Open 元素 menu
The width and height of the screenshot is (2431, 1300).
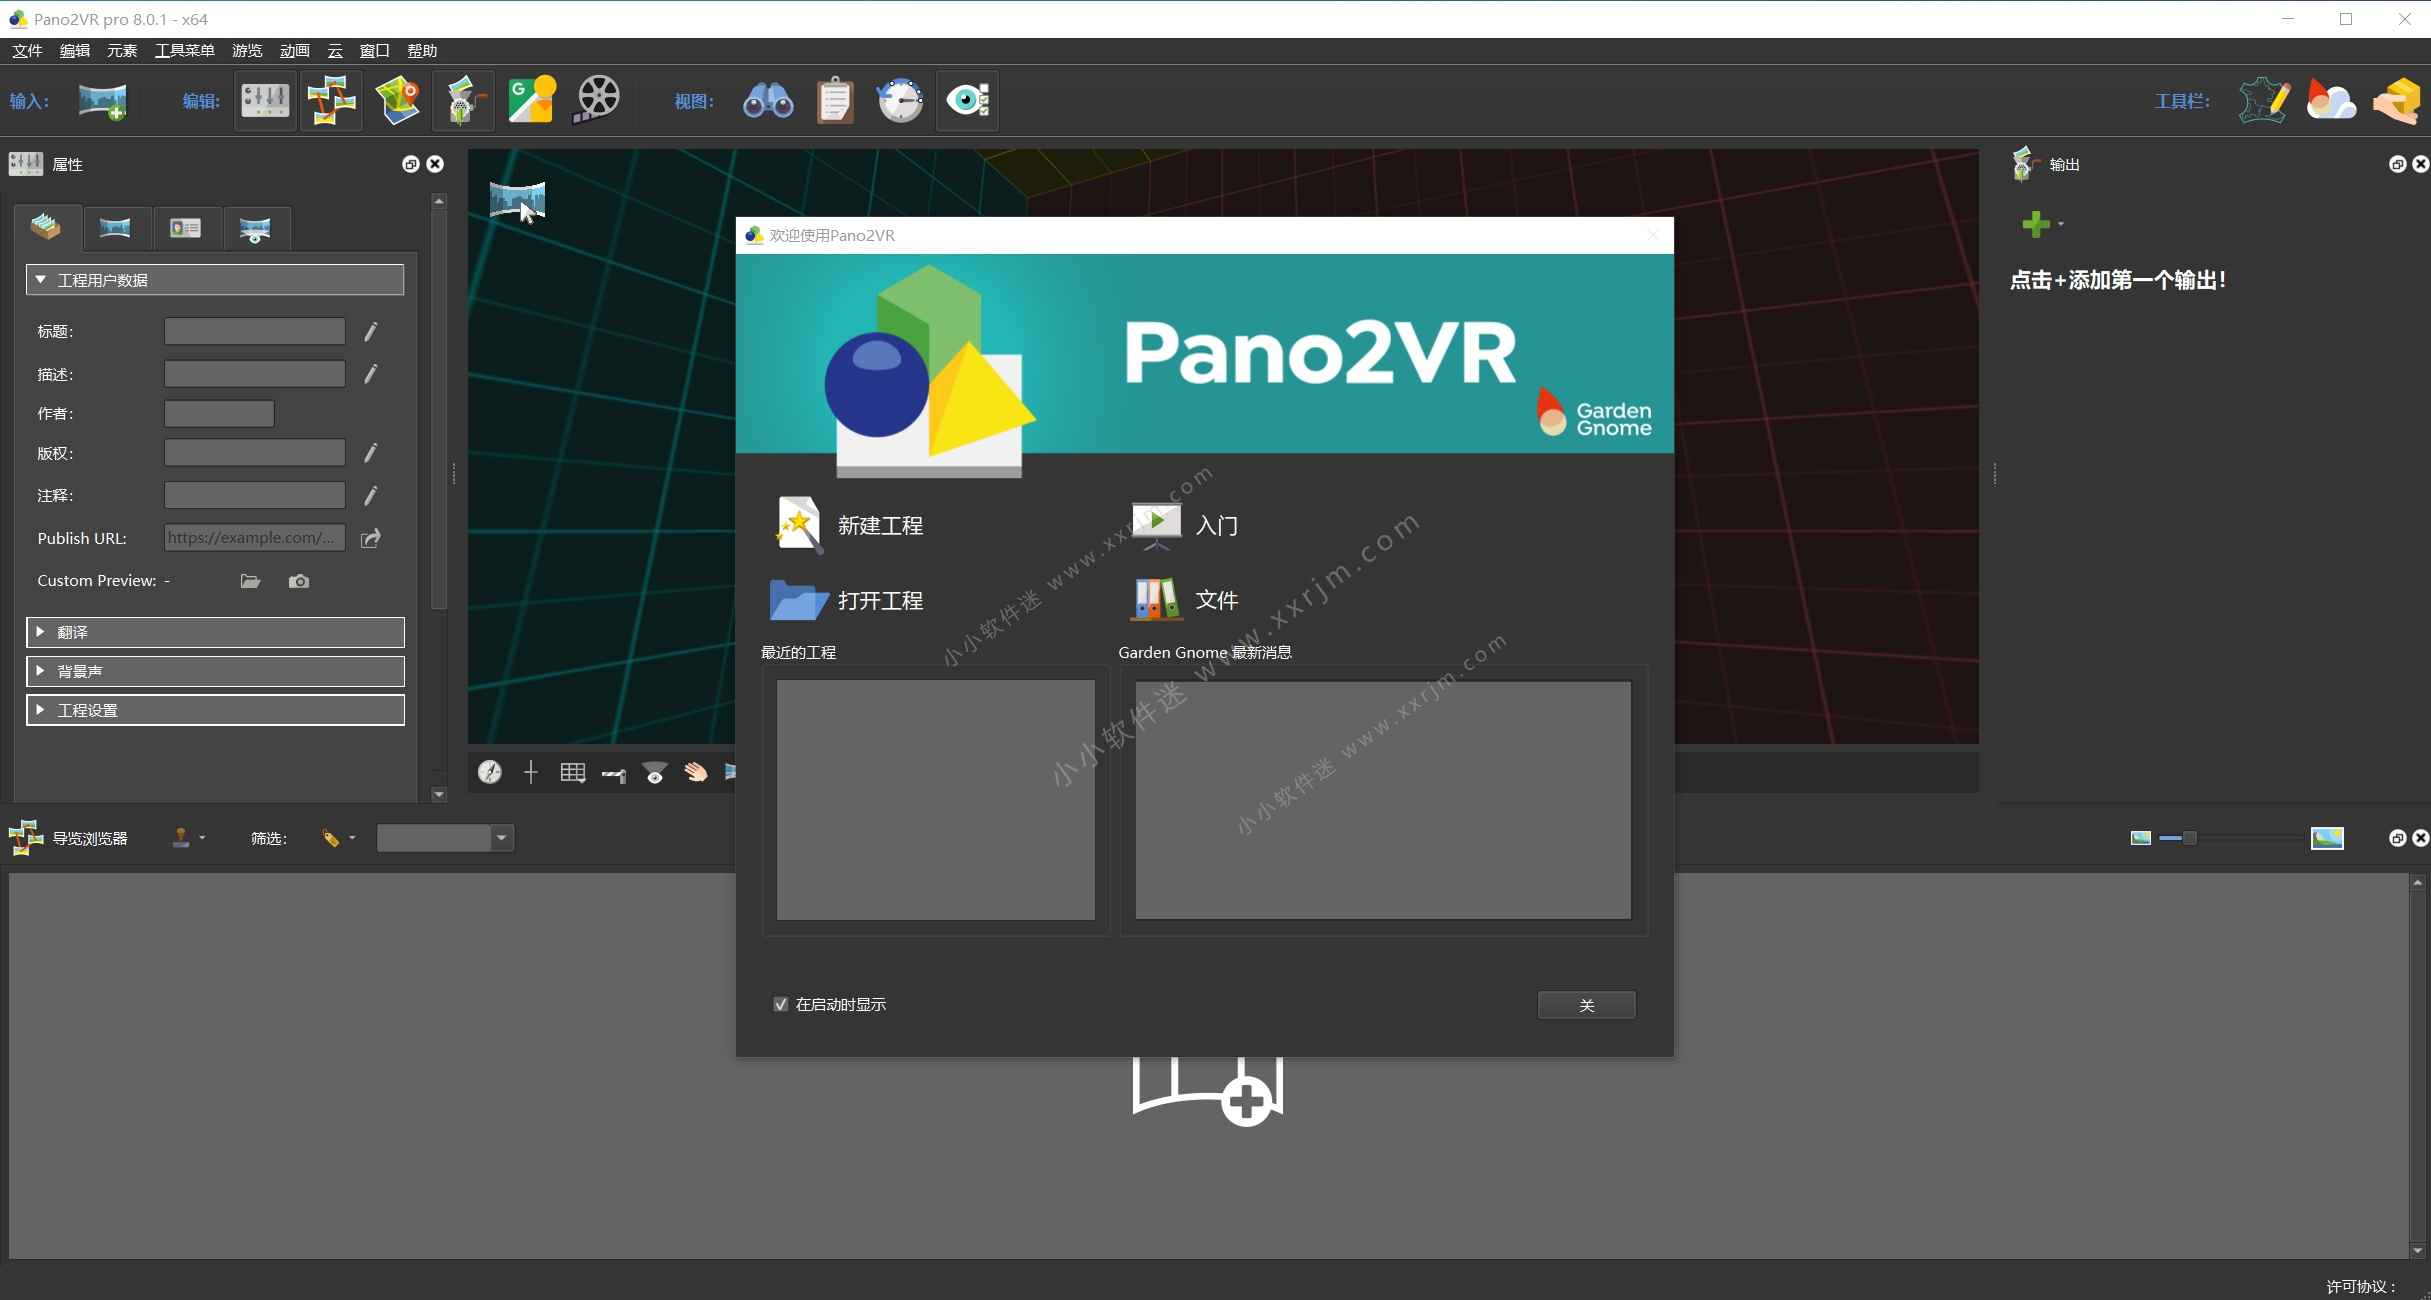(x=122, y=51)
